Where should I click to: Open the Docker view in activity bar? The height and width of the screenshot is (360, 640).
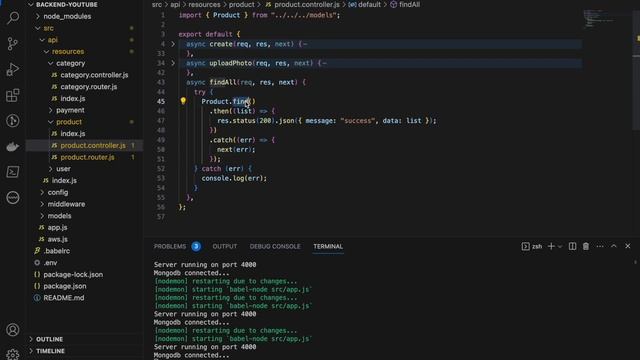click(x=13, y=147)
